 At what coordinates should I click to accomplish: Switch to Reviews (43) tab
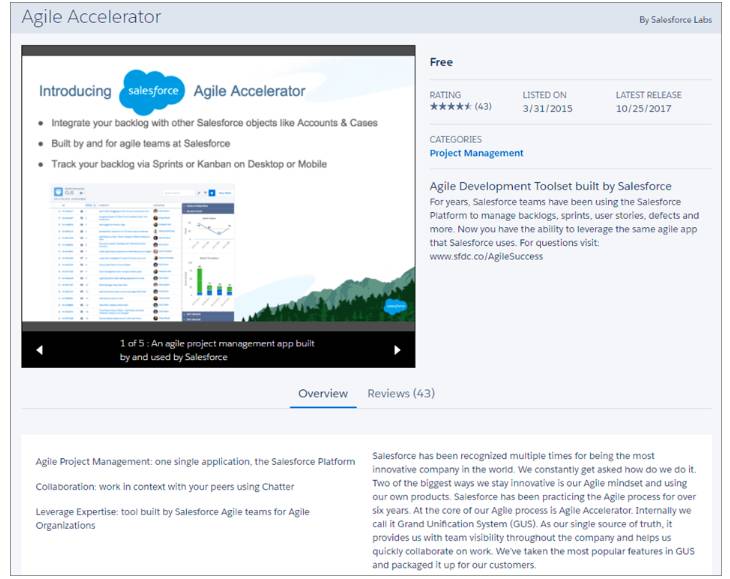tap(401, 394)
